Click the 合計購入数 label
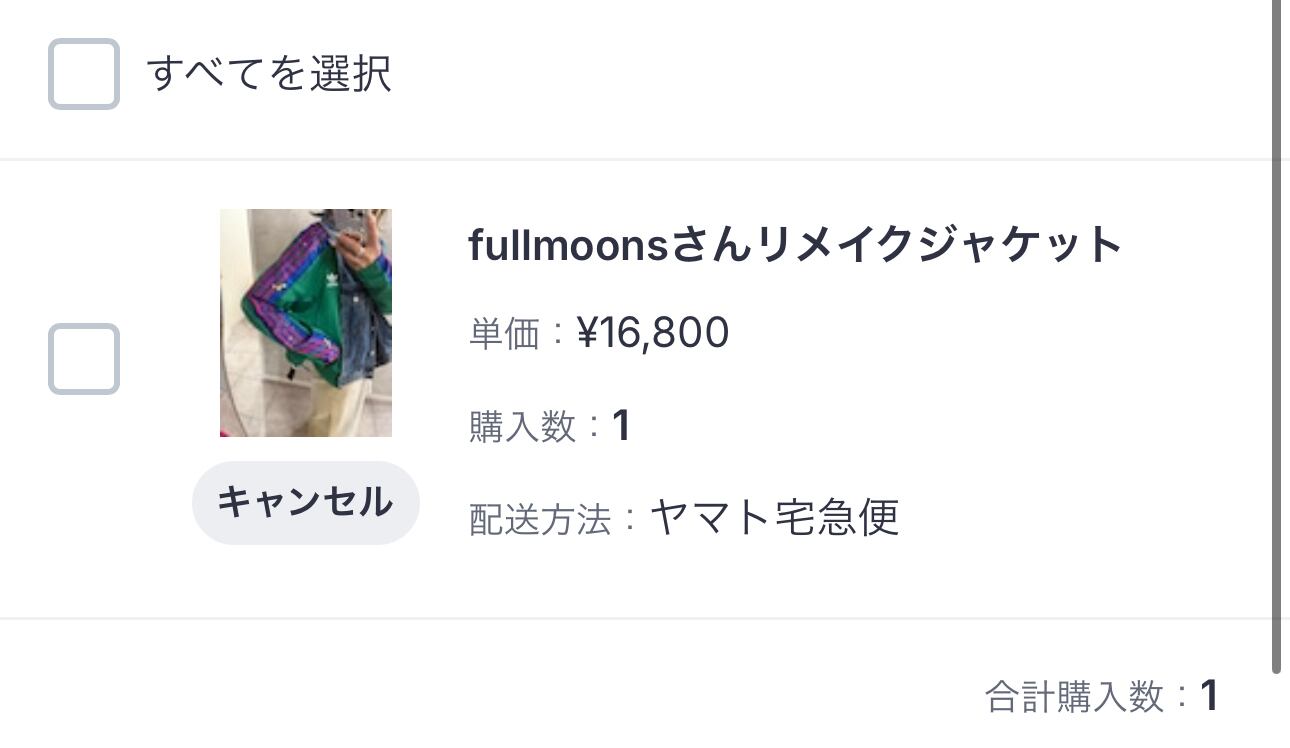The width and height of the screenshot is (1290, 748). pyautogui.click(x=1075, y=696)
